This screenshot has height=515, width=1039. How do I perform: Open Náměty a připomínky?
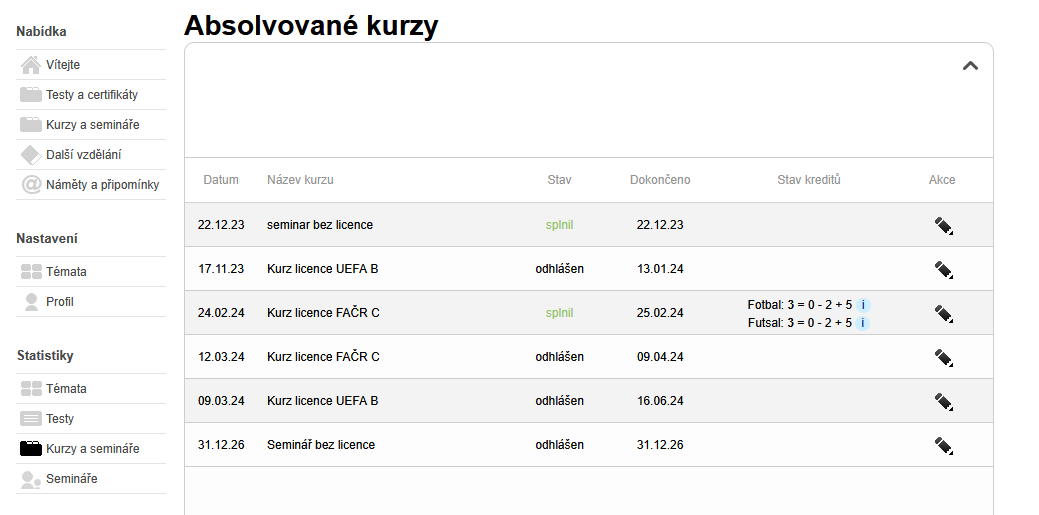pyautogui.click(x=102, y=185)
